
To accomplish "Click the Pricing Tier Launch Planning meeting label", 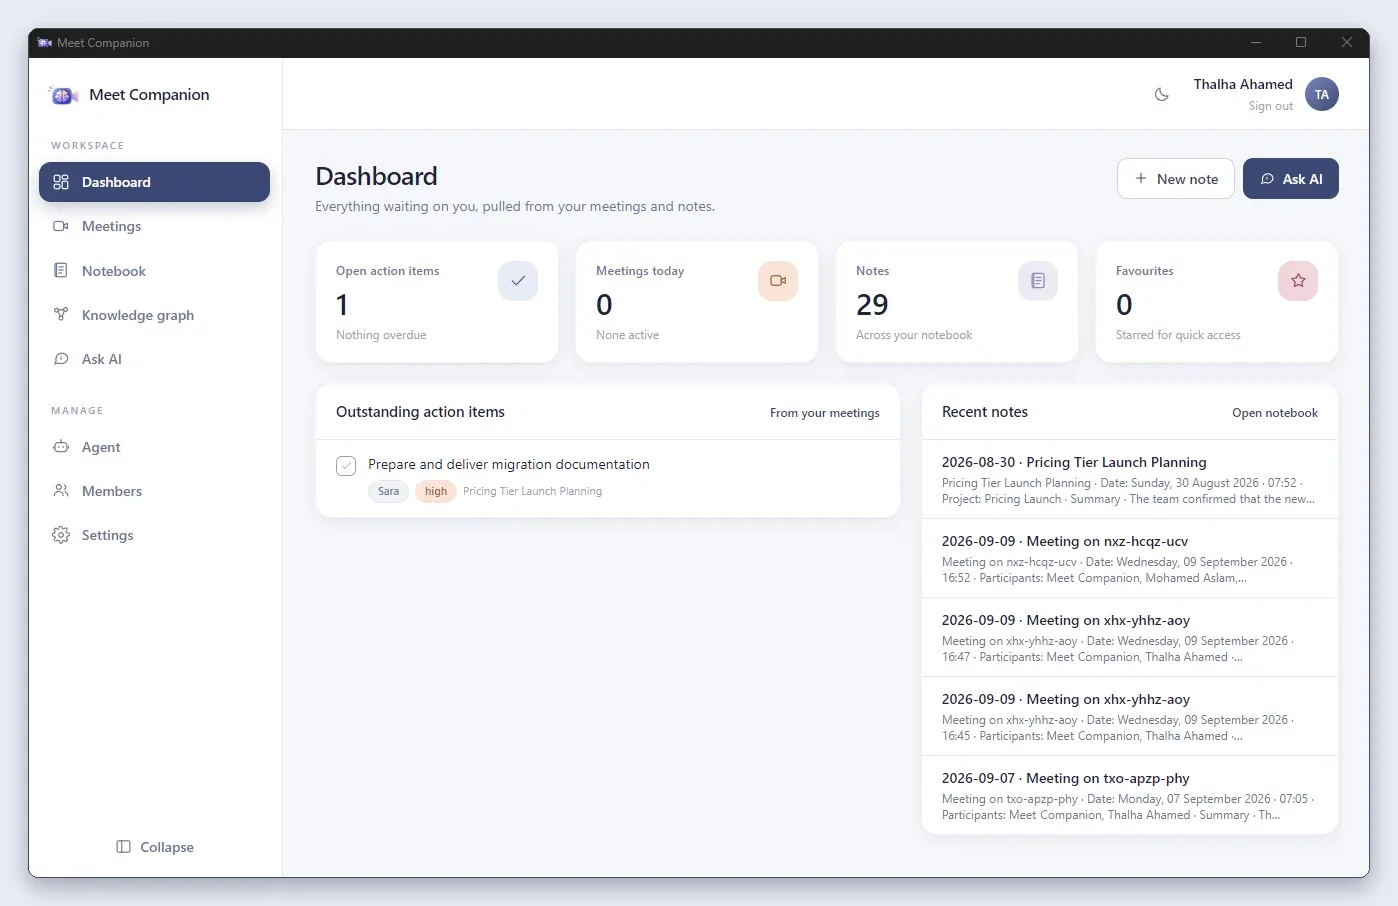I will [532, 491].
